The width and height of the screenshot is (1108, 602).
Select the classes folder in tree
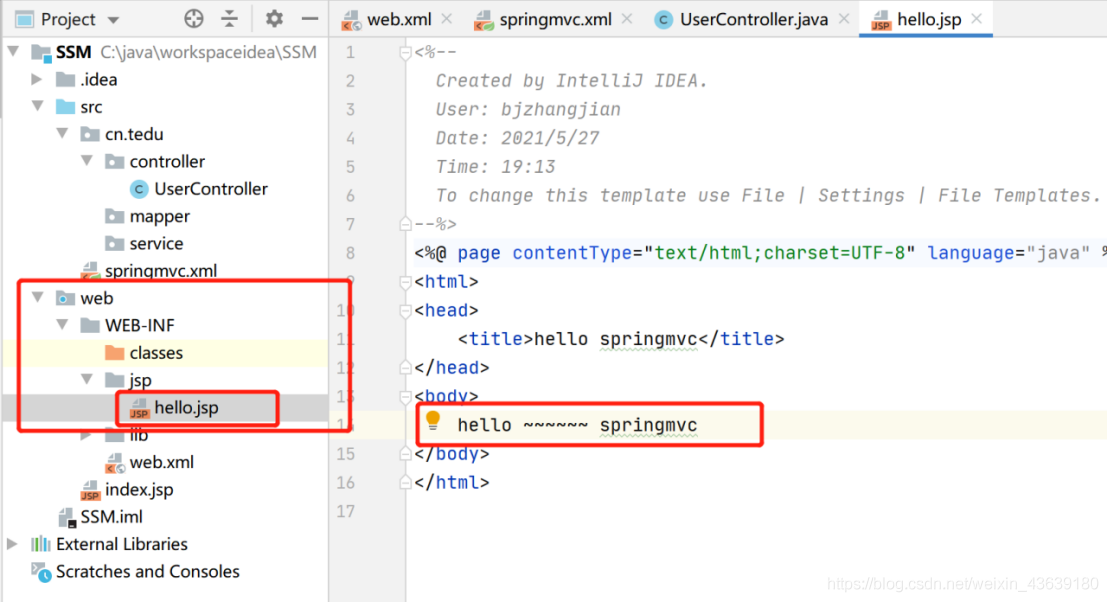coord(155,353)
